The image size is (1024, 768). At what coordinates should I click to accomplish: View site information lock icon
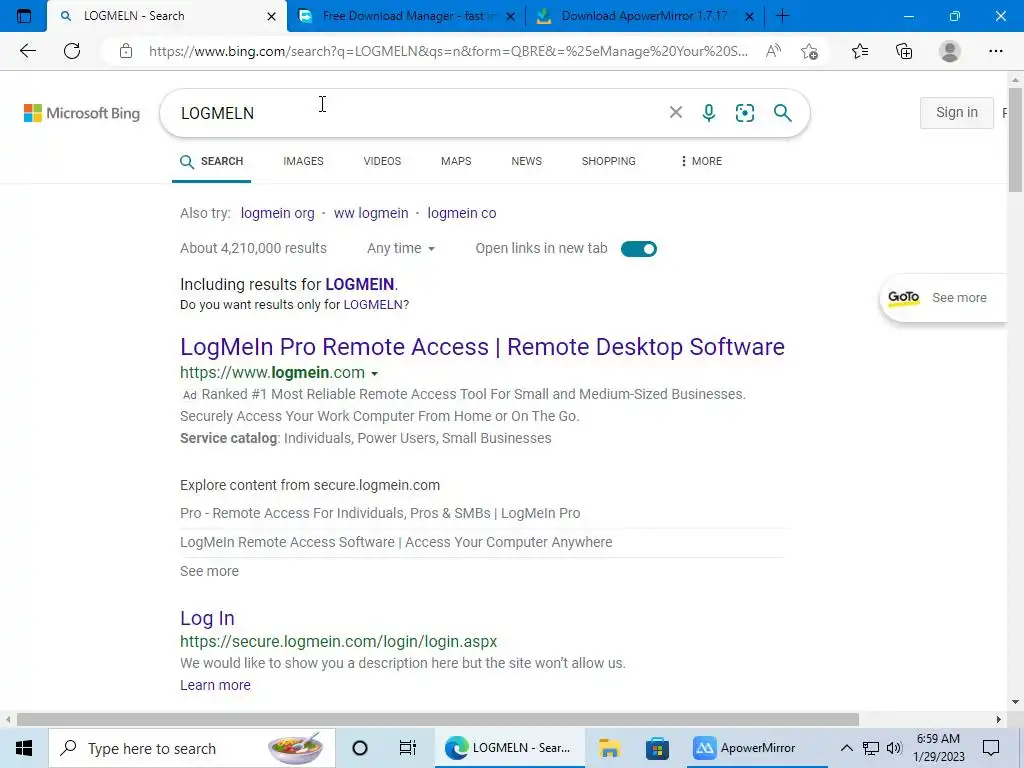click(126, 51)
